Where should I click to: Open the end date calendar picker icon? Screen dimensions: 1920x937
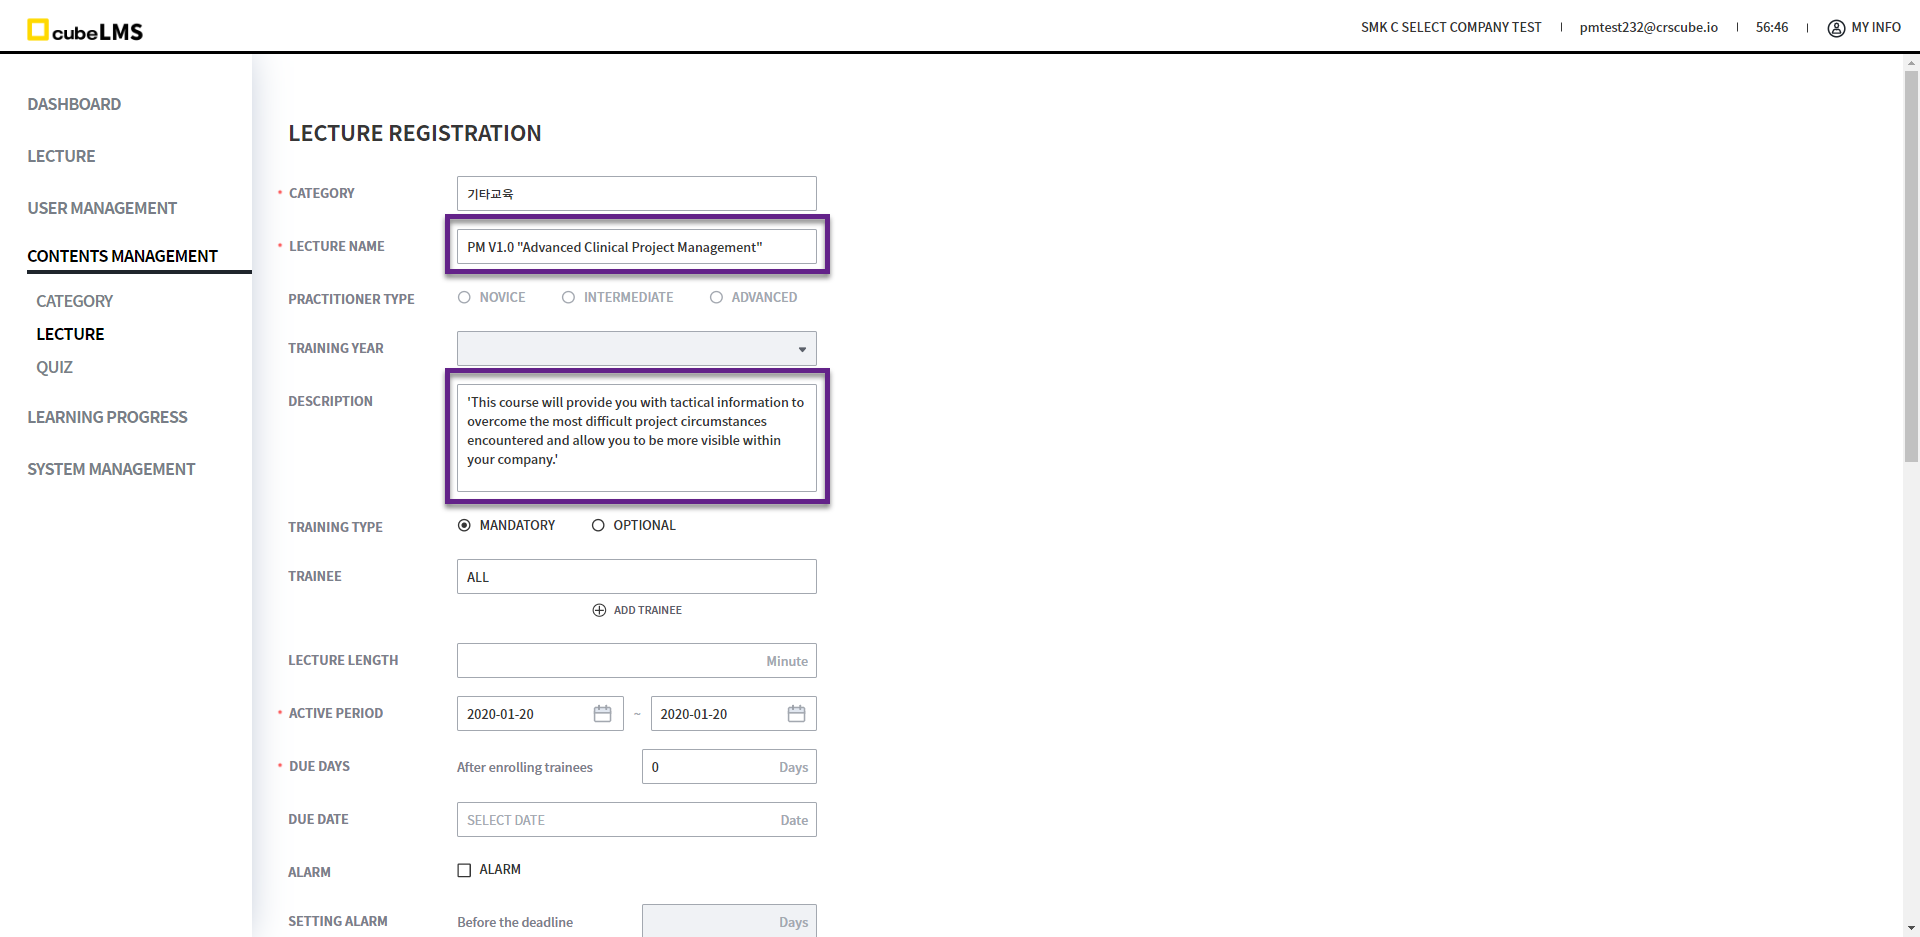(796, 714)
